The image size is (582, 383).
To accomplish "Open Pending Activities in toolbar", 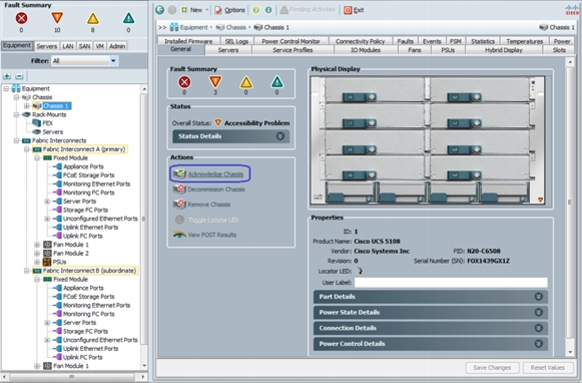I will 308,10.
